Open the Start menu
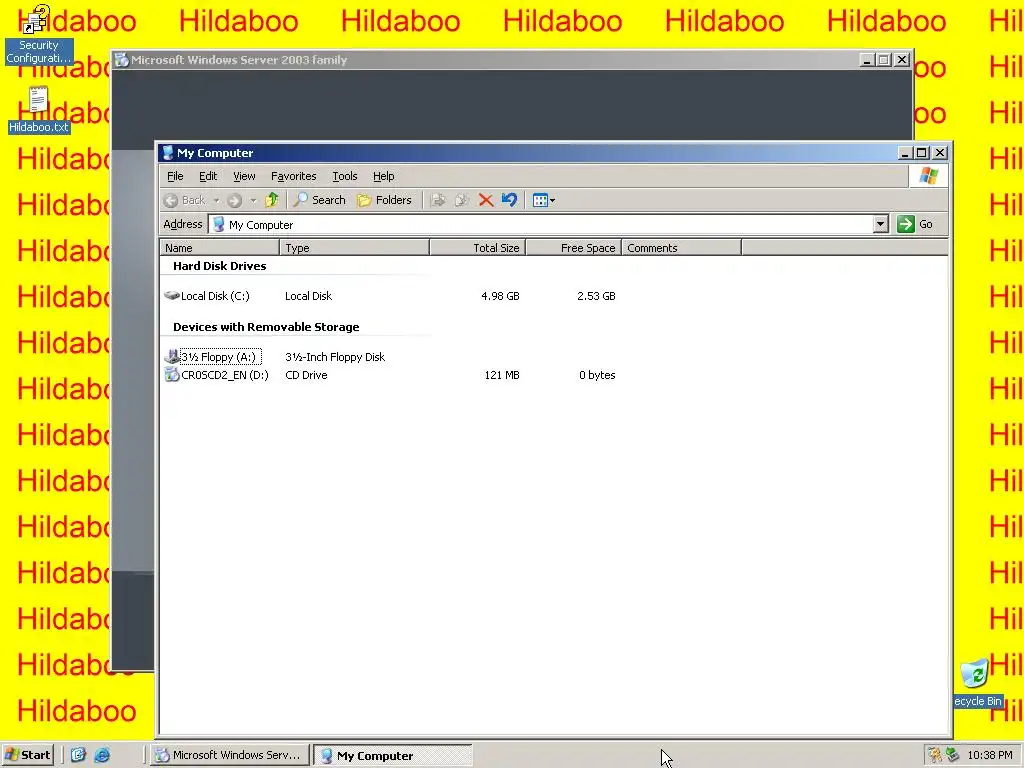The height and width of the screenshot is (768, 1024). click(x=28, y=755)
